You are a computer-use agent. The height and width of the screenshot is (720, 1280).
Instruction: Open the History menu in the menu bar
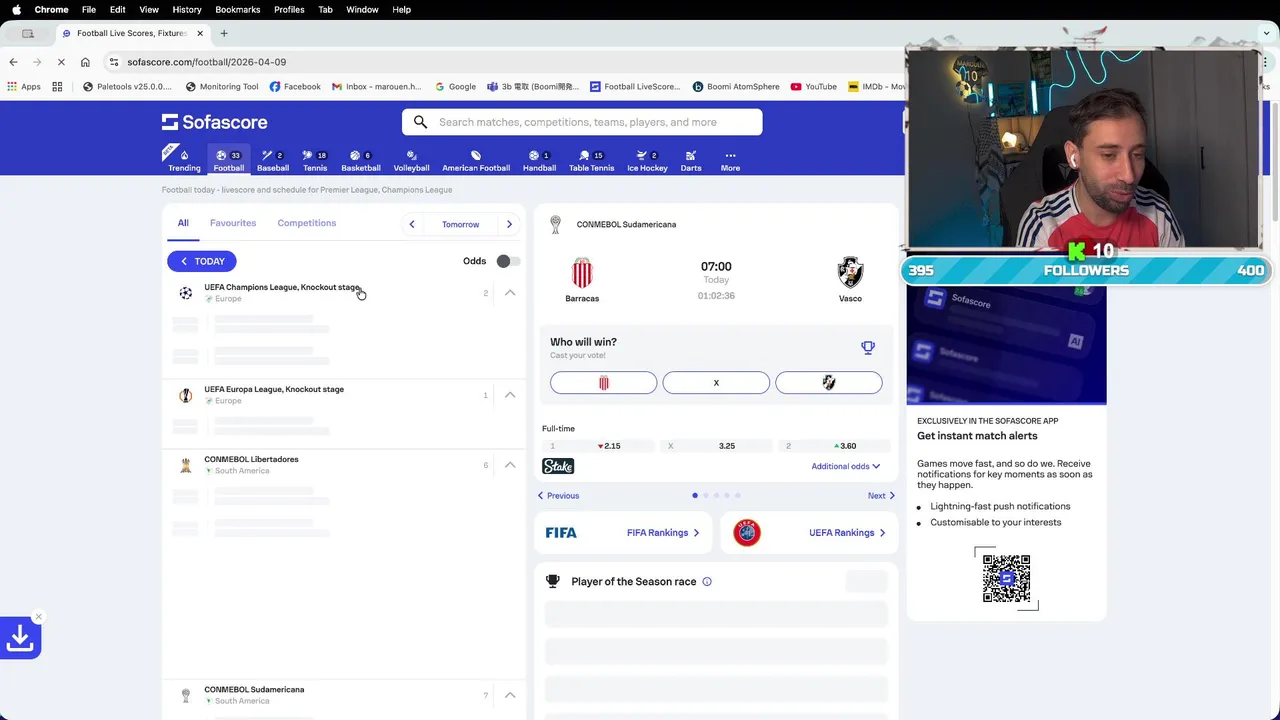[187, 9]
